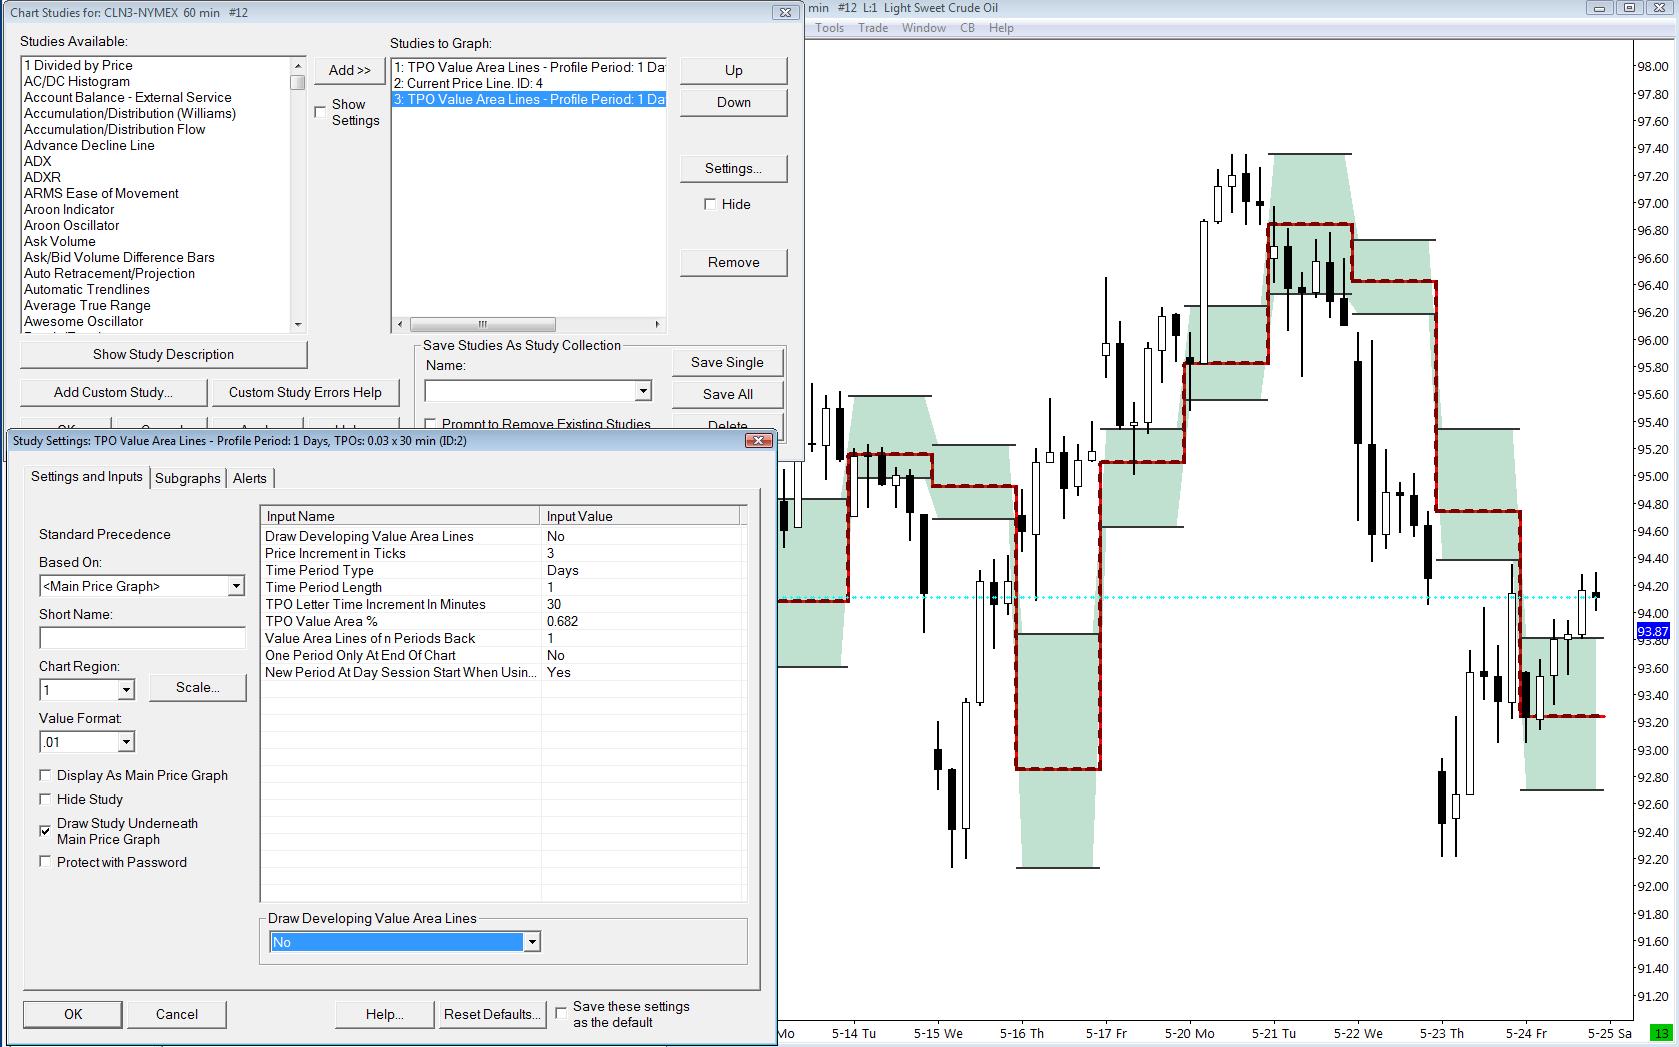Open Help... in Study Settings
Screen dimensions: 1679x1047
(385, 1014)
